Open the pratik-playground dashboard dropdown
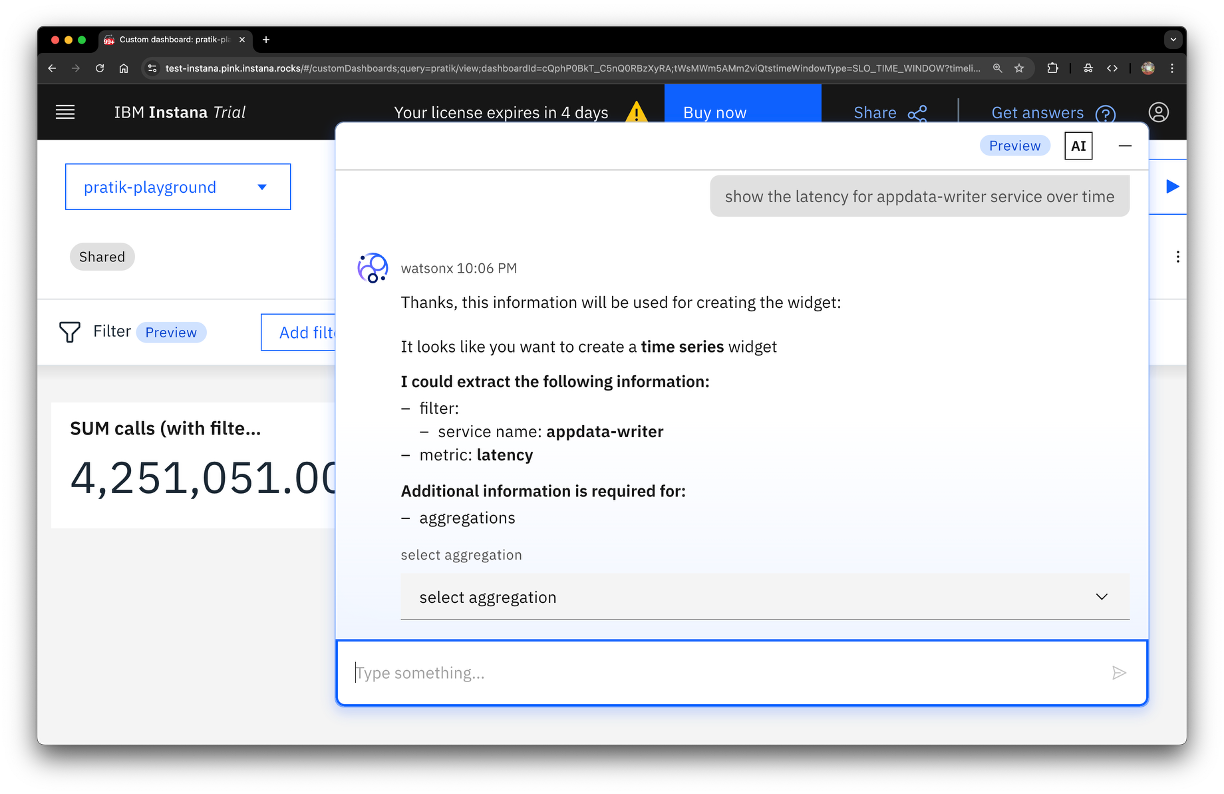The image size is (1224, 794). (178, 187)
